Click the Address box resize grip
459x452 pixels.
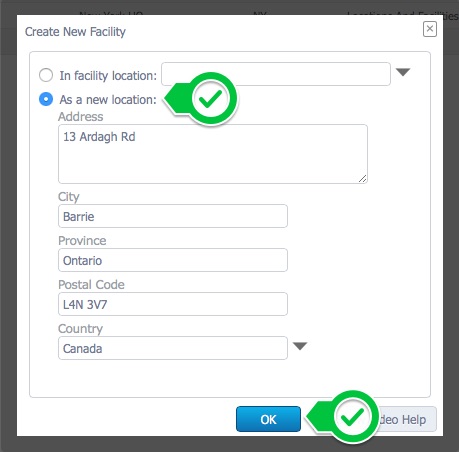tap(363, 179)
